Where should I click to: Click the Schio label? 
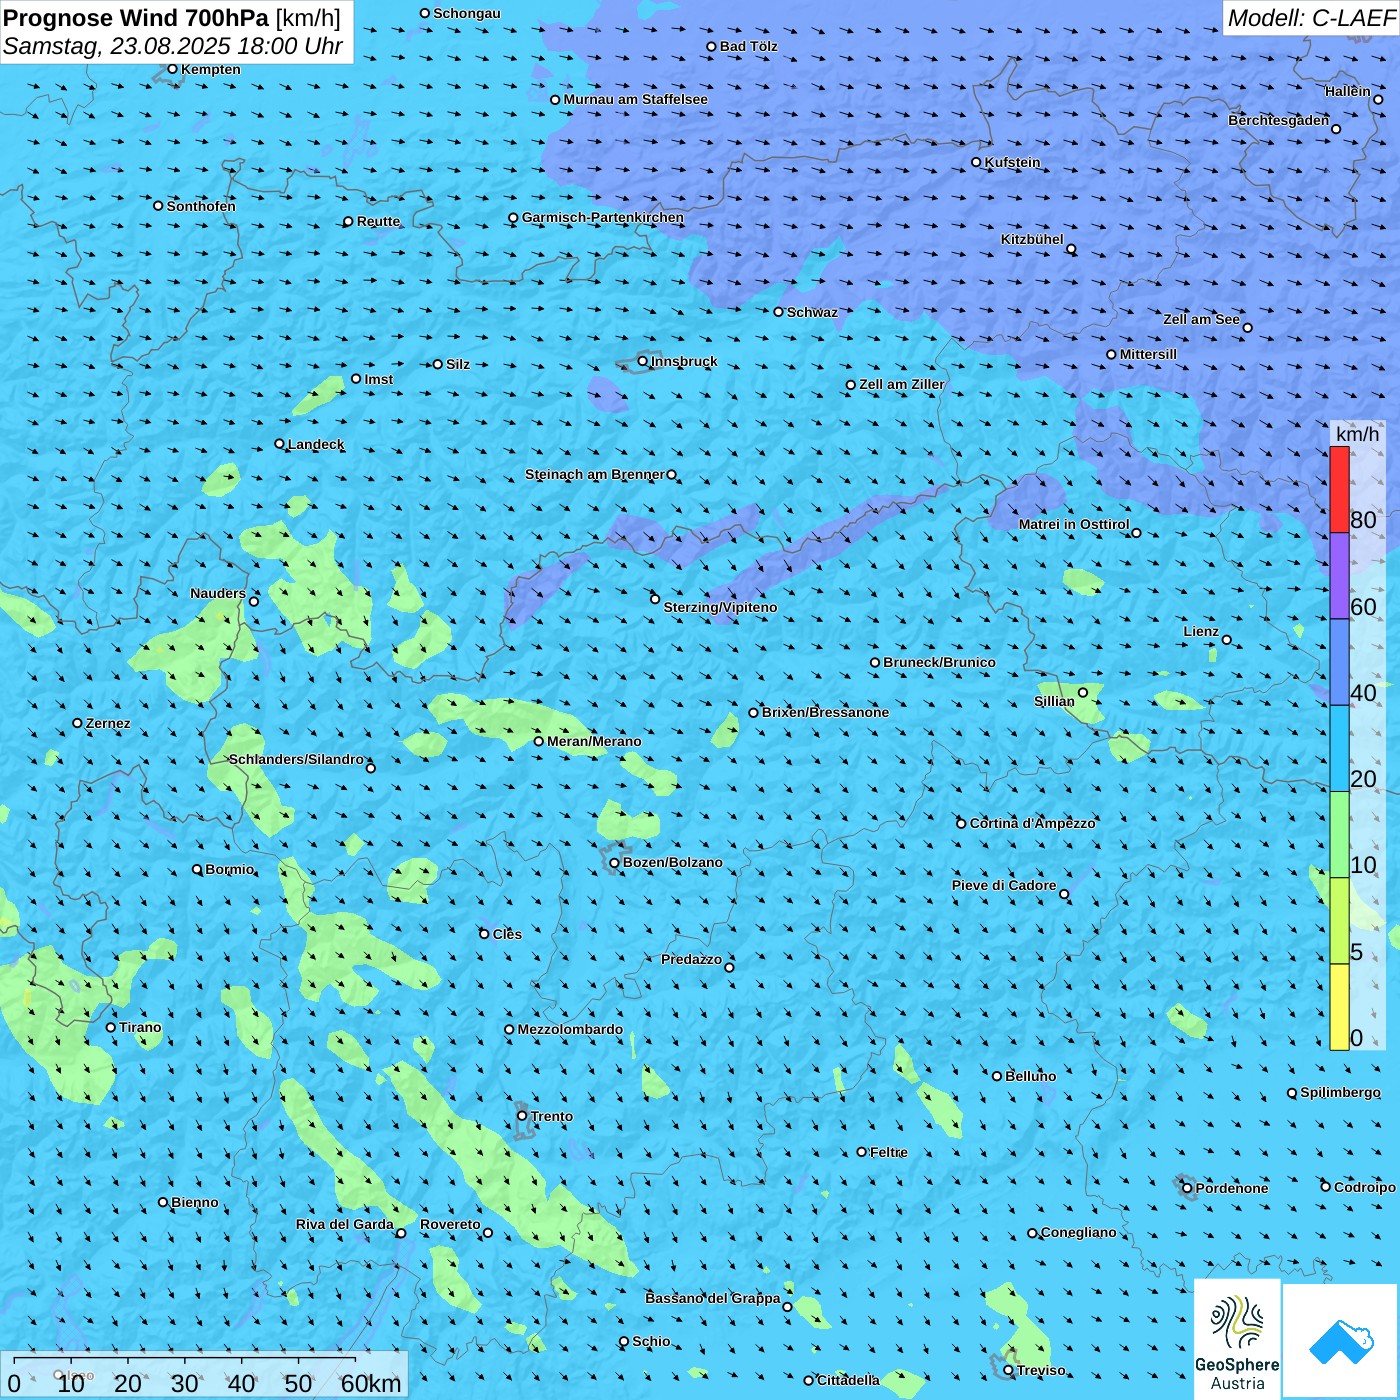(x=651, y=1341)
